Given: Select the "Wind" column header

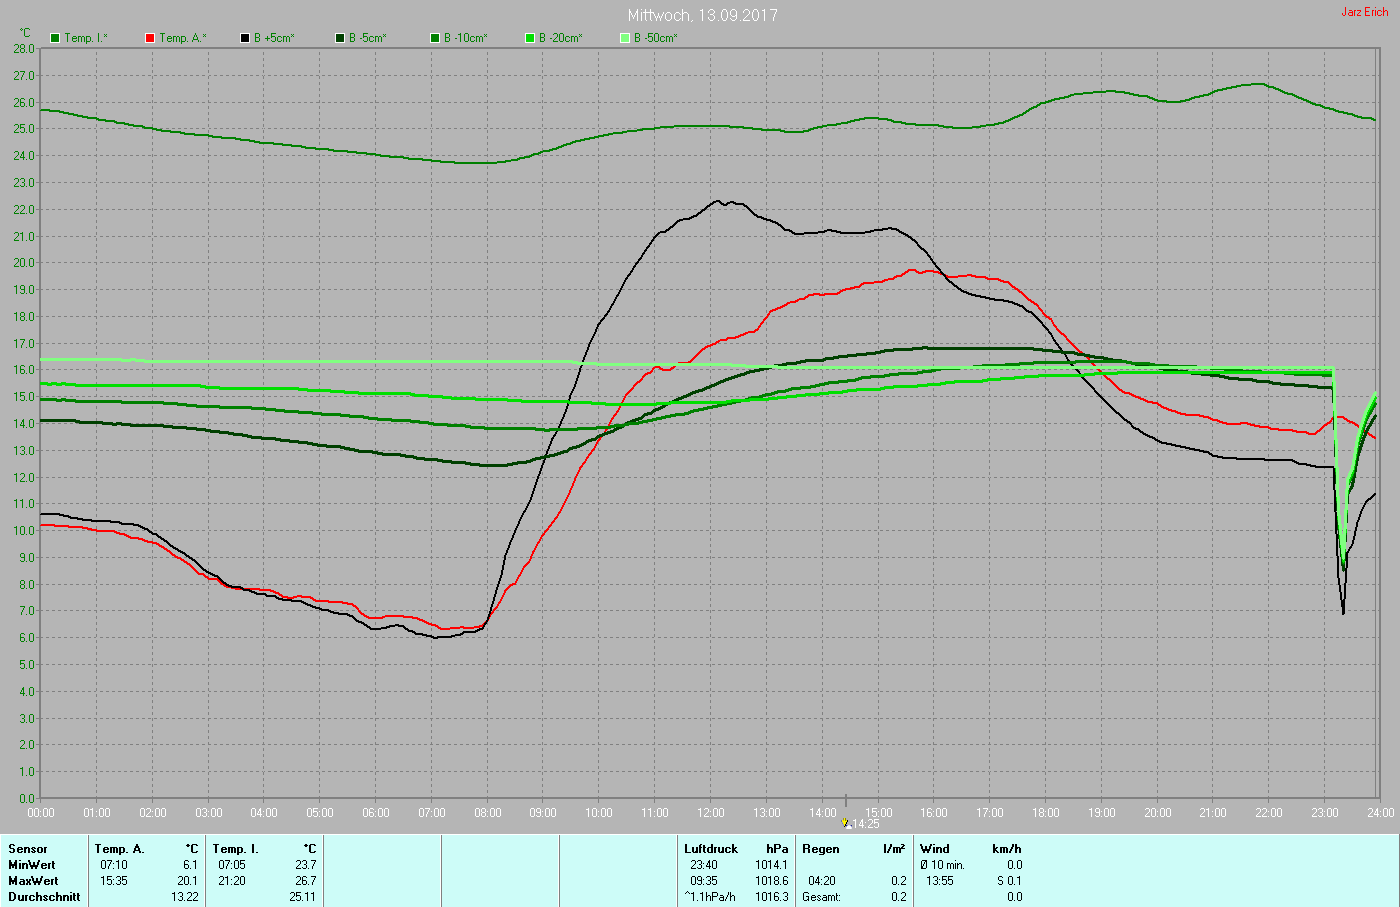Looking at the screenshot, I should (x=935, y=849).
